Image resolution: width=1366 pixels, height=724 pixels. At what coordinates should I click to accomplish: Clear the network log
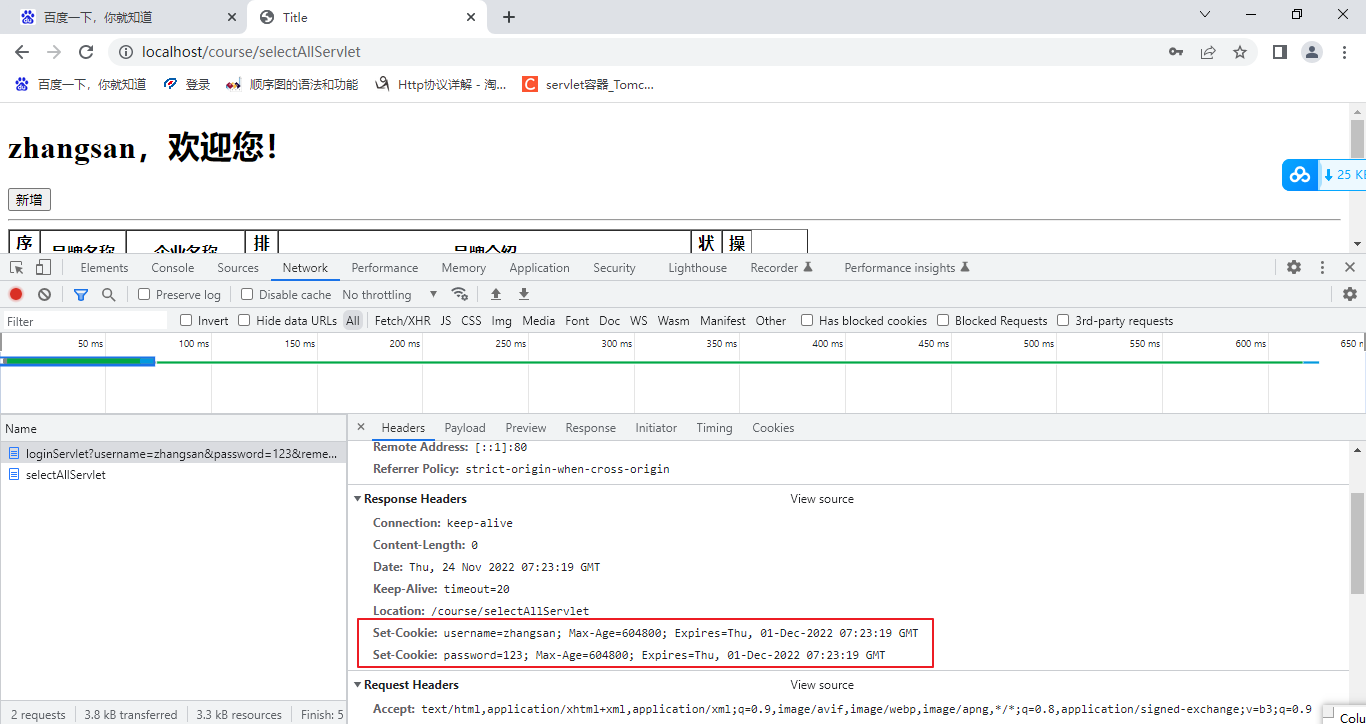[x=44, y=294]
